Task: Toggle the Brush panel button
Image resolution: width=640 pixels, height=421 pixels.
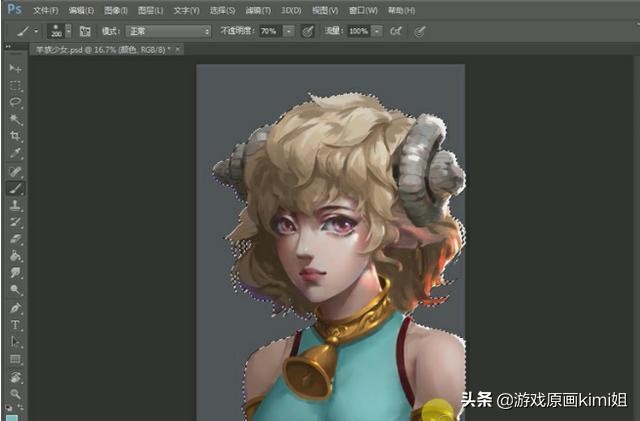Action: point(85,31)
